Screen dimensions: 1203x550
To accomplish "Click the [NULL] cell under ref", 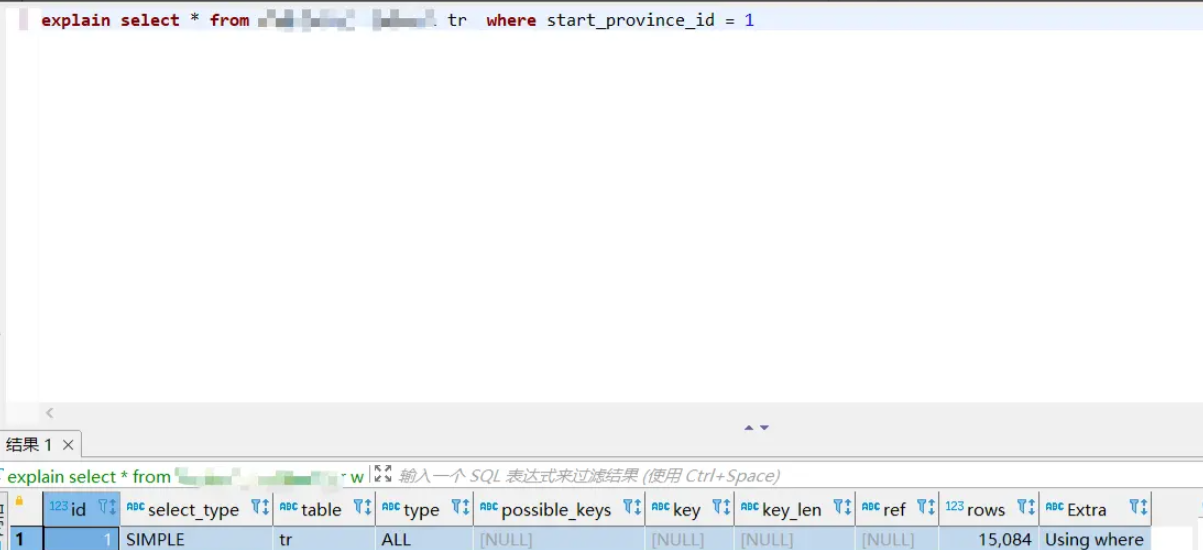I will (x=897, y=539).
